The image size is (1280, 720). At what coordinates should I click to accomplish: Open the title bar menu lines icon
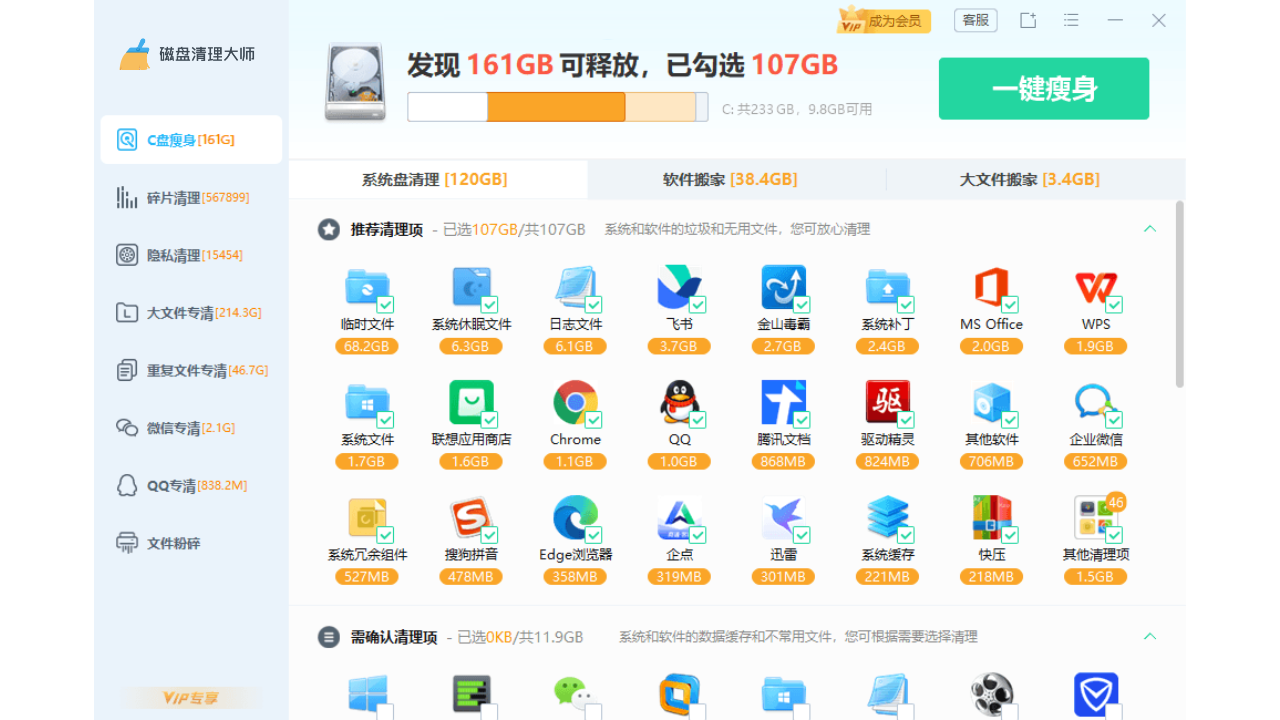(1071, 20)
